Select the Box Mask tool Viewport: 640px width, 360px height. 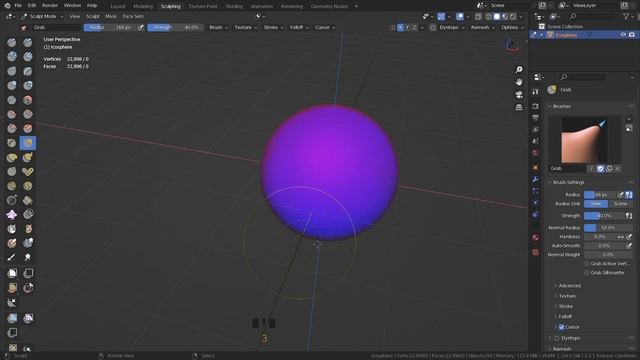click(12, 273)
